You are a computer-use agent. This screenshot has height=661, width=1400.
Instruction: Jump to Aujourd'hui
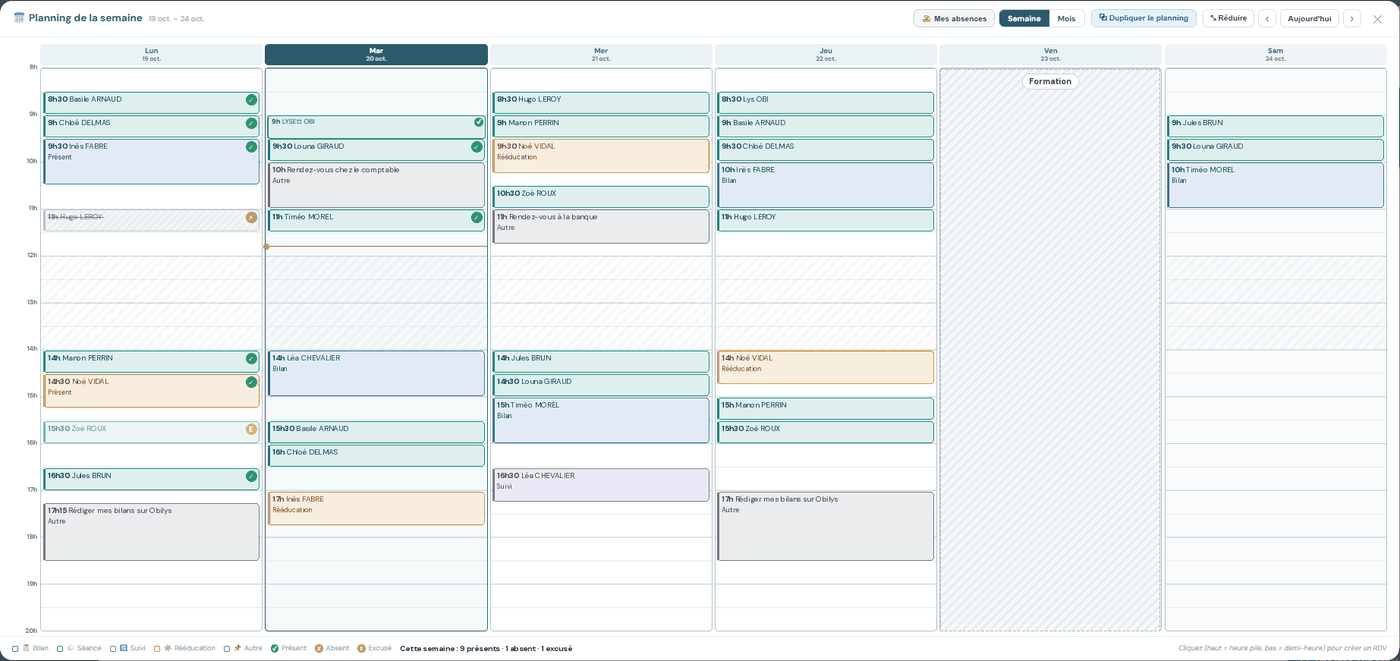pos(1310,18)
